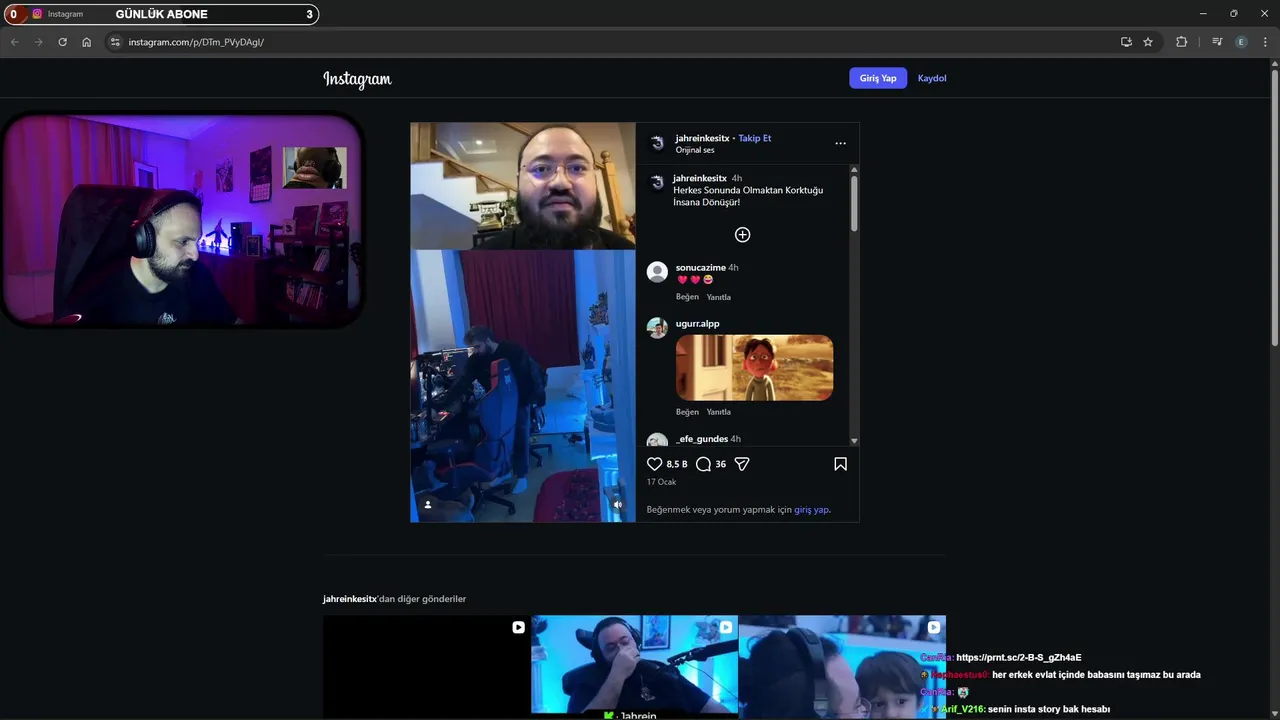The image size is (1280, 720).
Task: Open the browser profile avatar E
Action: [x=1241, y=42]
